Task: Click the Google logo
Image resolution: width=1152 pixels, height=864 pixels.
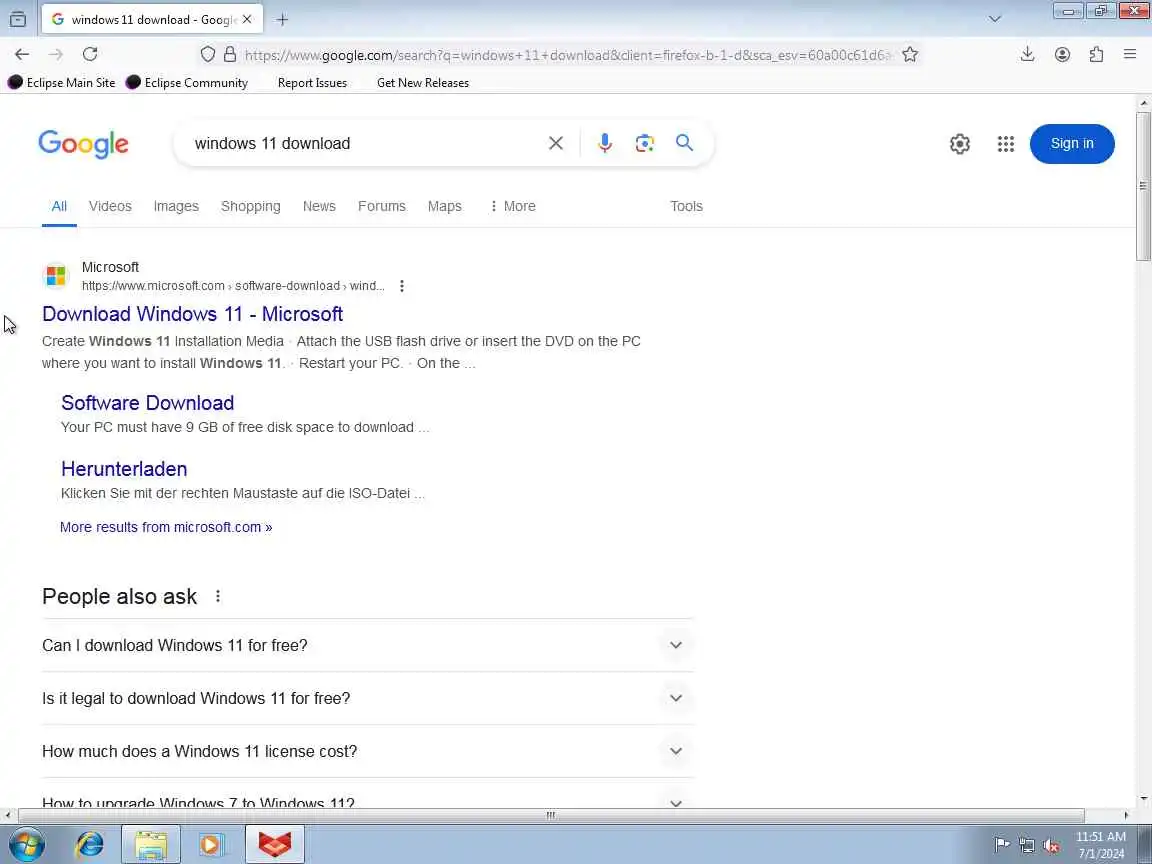Action: [x=83, y=144]
